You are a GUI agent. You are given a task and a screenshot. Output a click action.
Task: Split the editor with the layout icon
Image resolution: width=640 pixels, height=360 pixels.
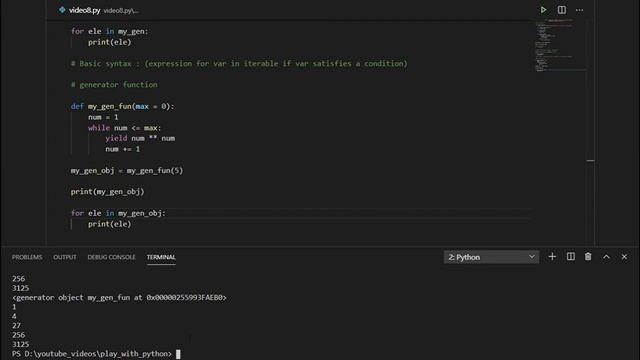(562, 10)
